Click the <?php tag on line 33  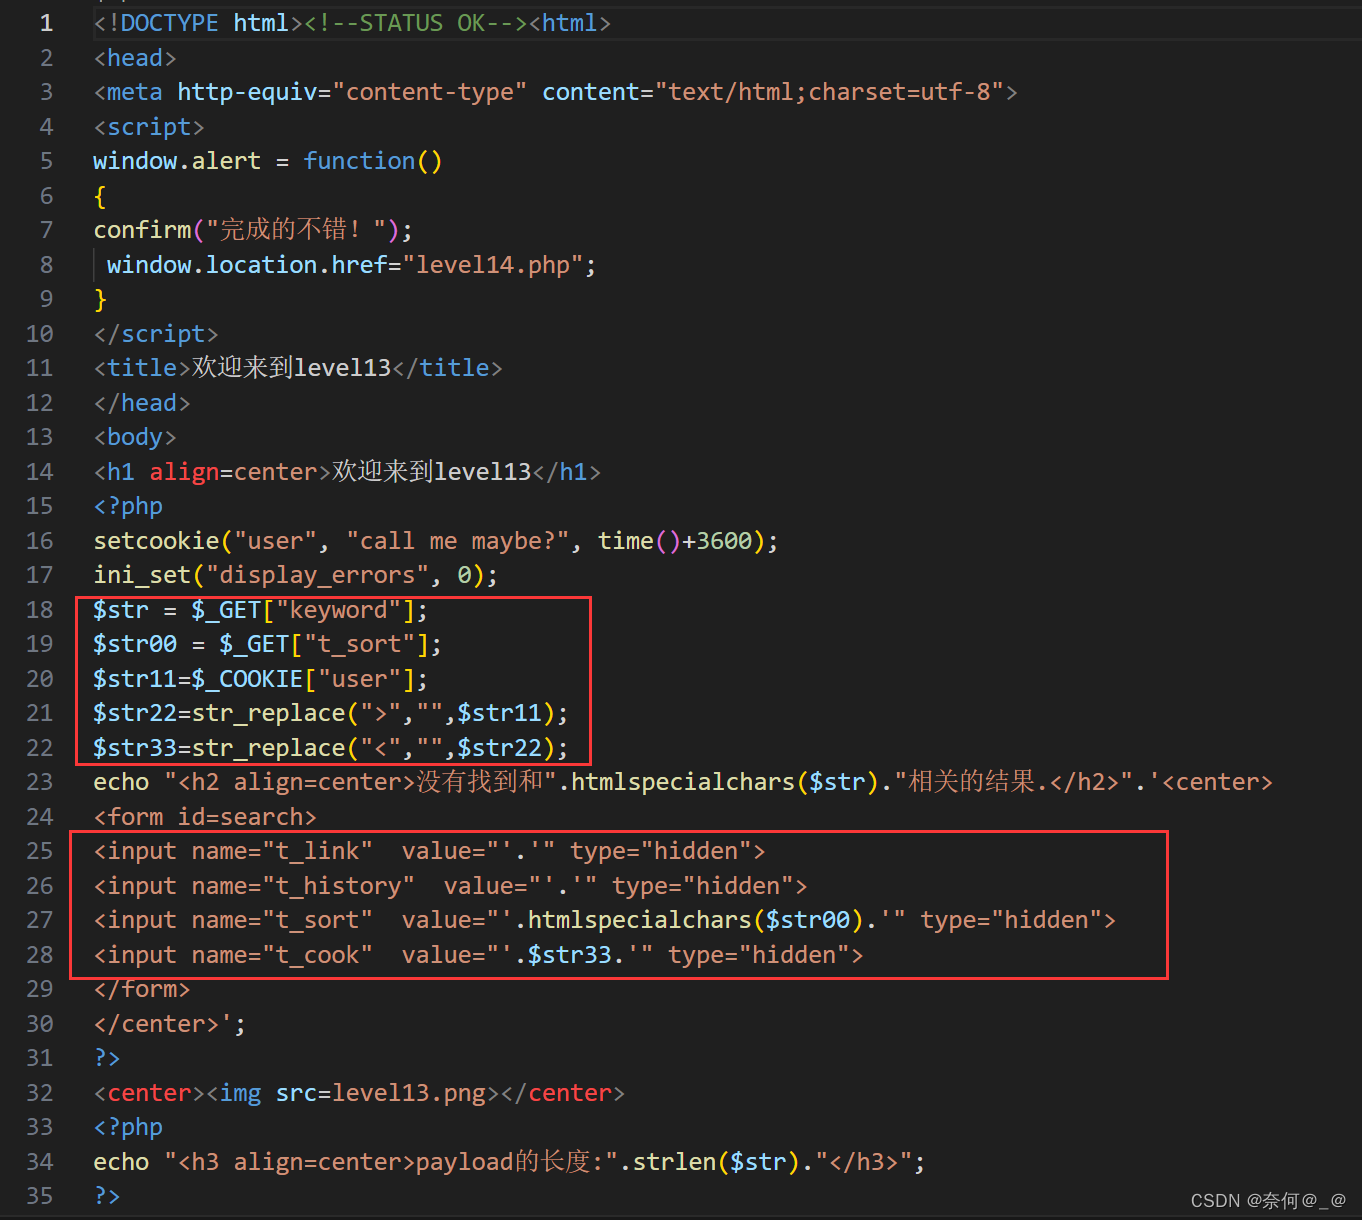(x=128, y=1127)
